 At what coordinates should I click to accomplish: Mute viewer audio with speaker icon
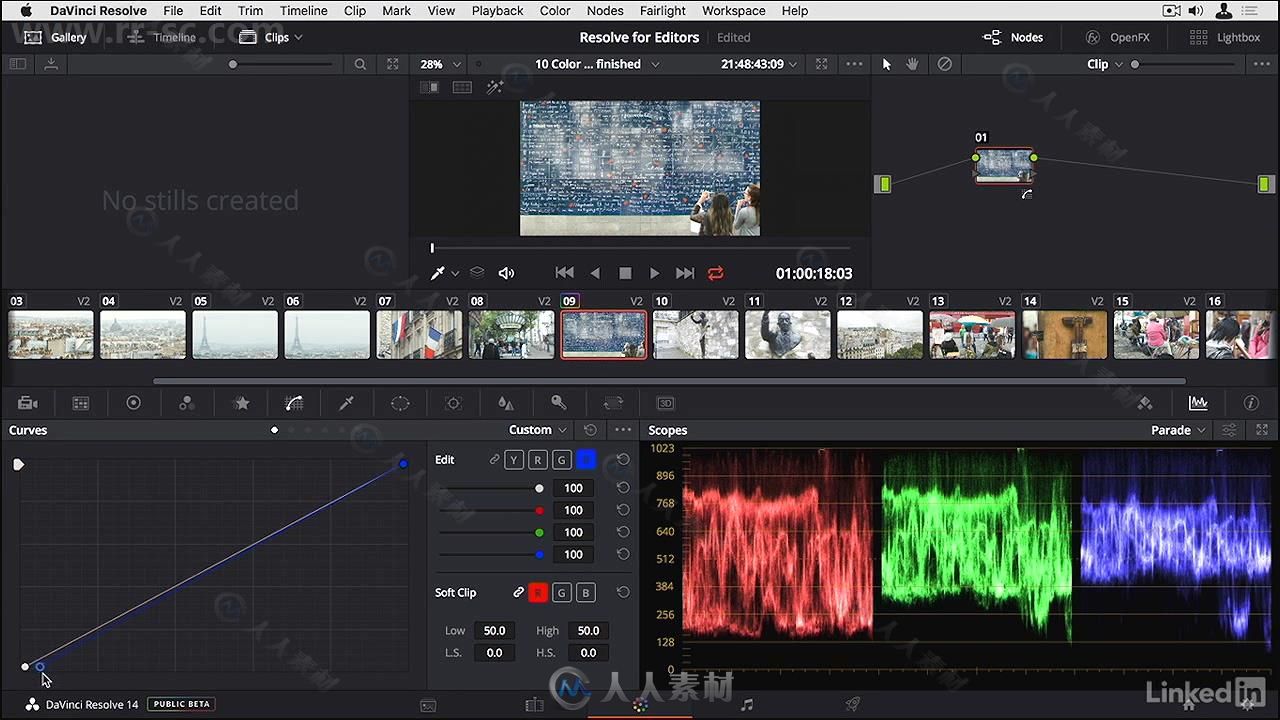[x=506, y=273]
